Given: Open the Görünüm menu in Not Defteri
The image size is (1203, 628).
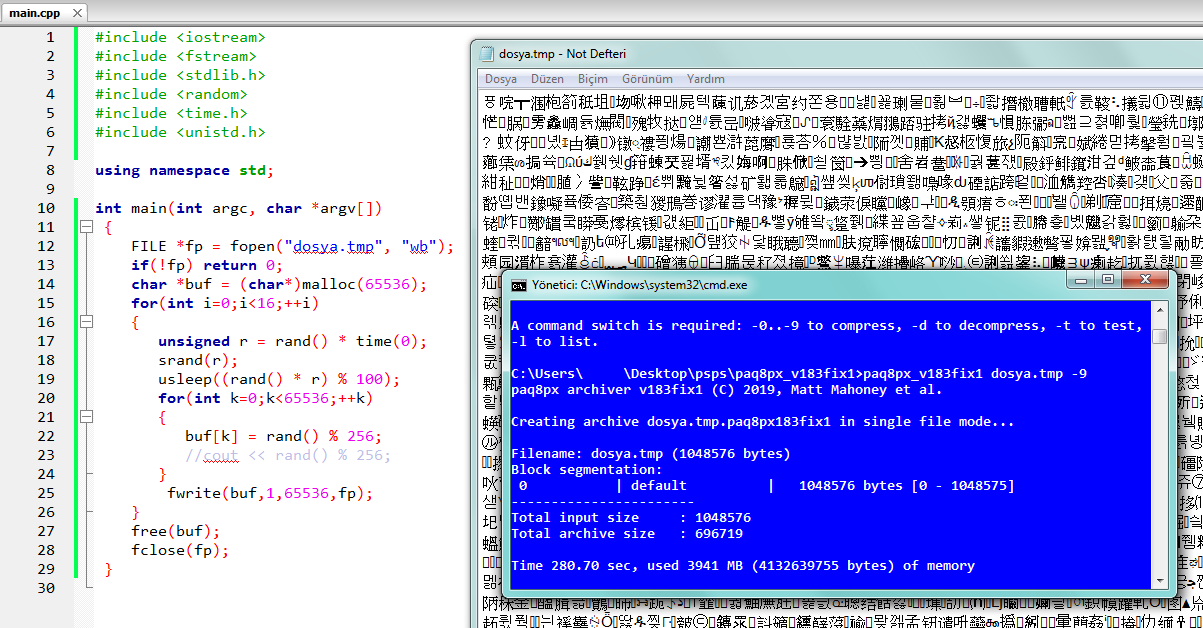Looking at the screenshot, I should click(647, 78).
